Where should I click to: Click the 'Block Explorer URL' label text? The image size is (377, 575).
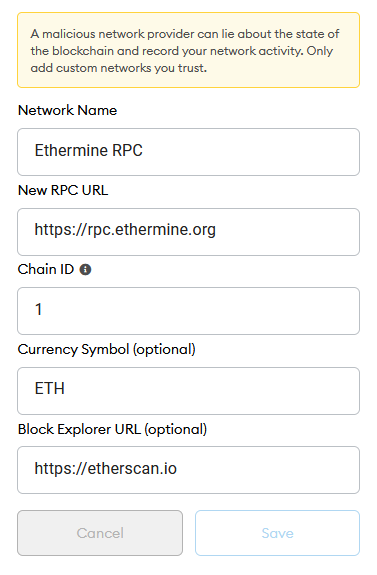pyautogui.click(x=80, y=429)
